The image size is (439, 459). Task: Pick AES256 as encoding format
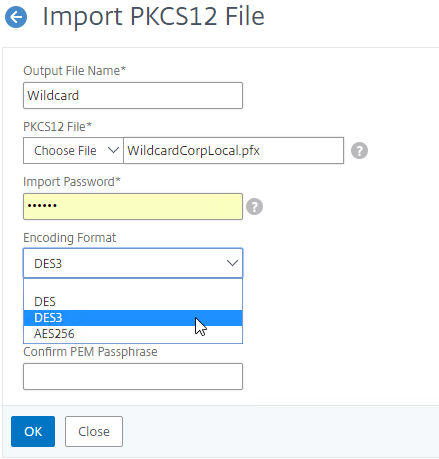[133, 334]
